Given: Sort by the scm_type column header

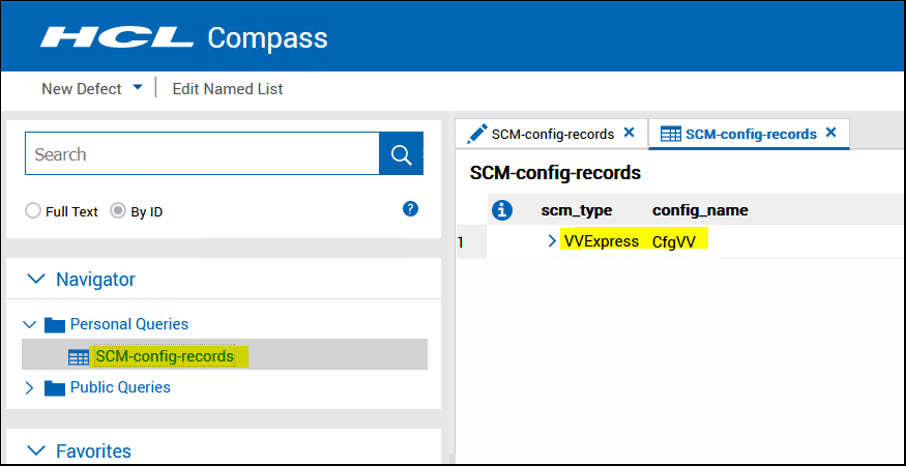Looking at the screenshot, I should (577, 210).
